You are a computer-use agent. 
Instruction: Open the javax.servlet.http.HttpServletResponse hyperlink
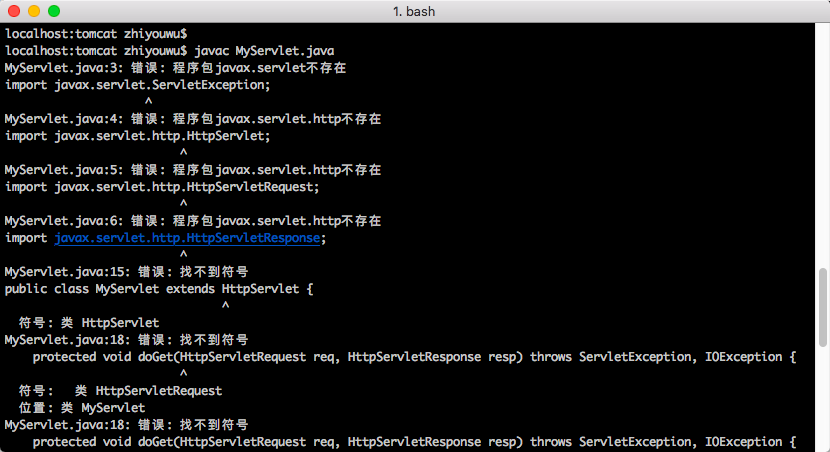click(187, 238)
